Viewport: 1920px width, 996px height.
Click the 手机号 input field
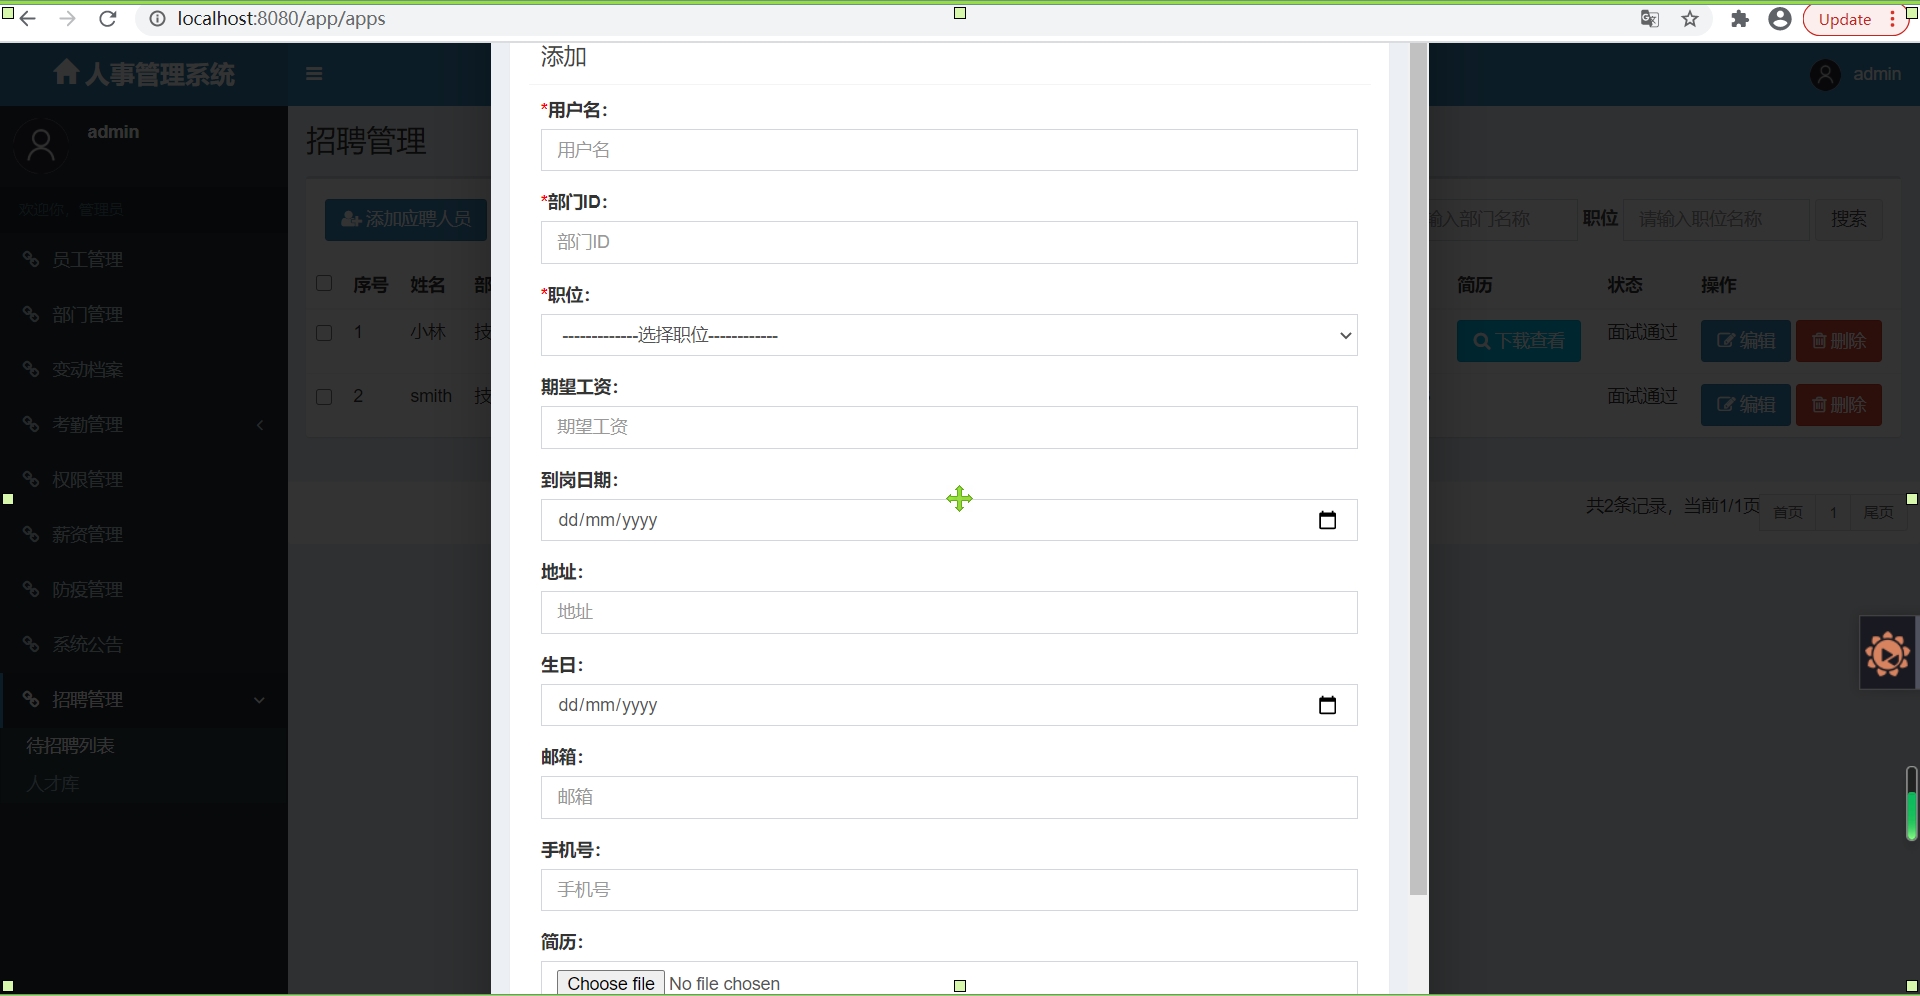(x=949, y=890)
